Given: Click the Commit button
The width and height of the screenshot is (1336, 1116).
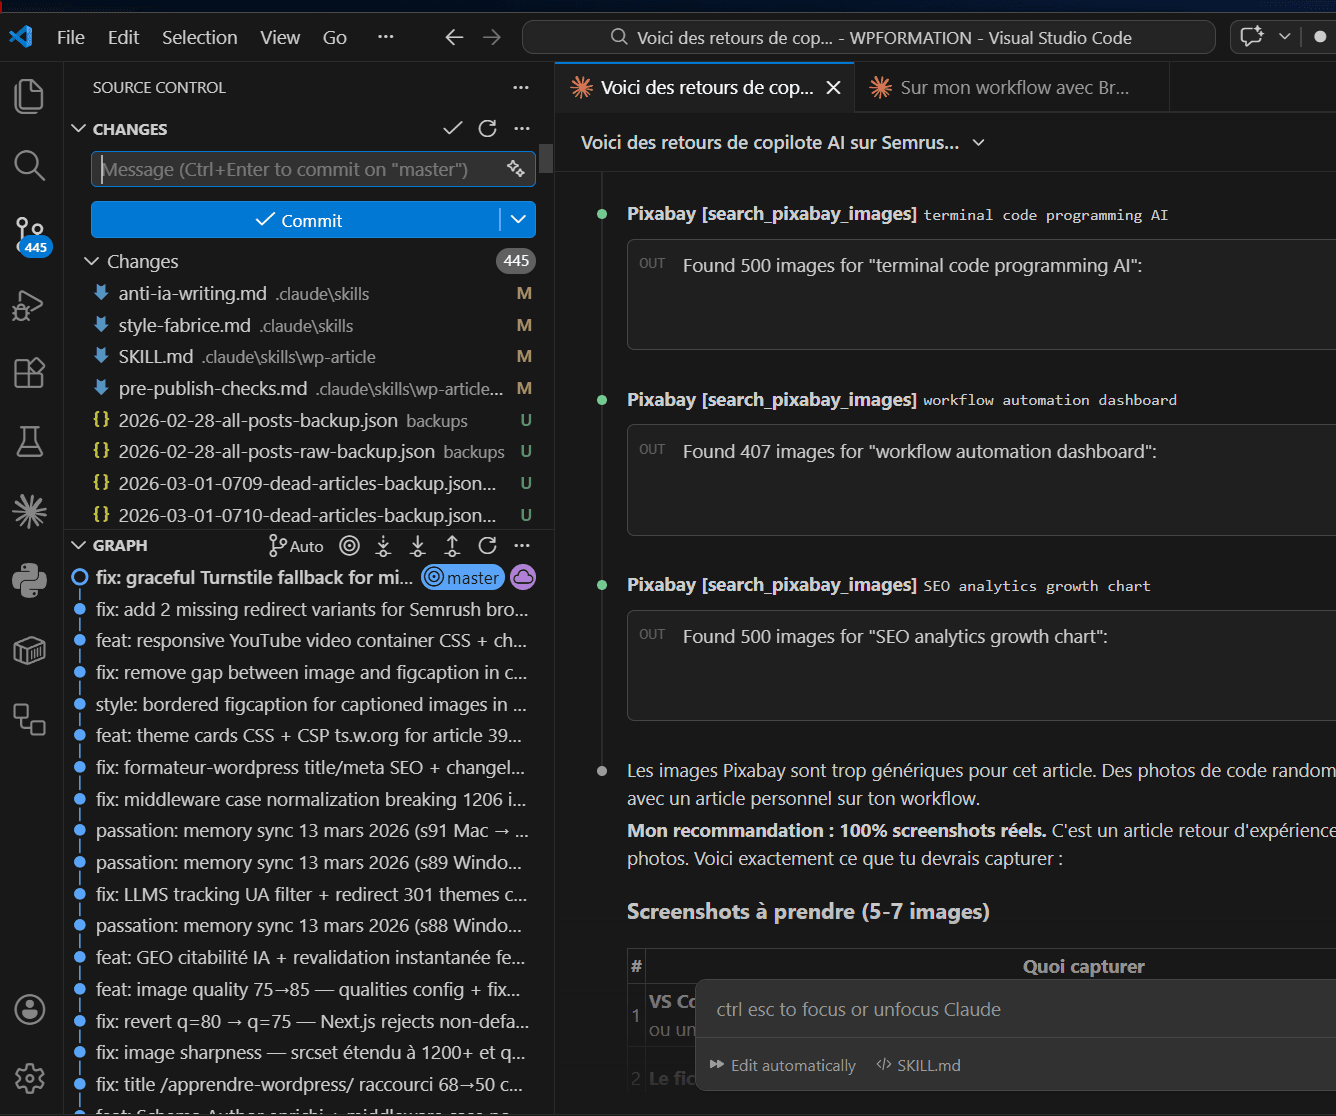Looking at the screenshot, I should click(x=300, y=220).
